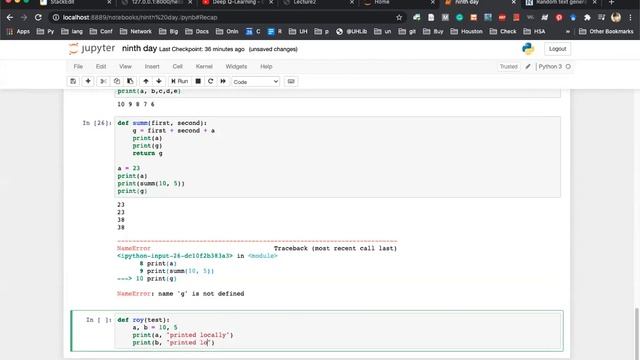Viewport: 640px width, 360px height.
Task: Open the Docs bookmark folder
Action: coord(197,31)
